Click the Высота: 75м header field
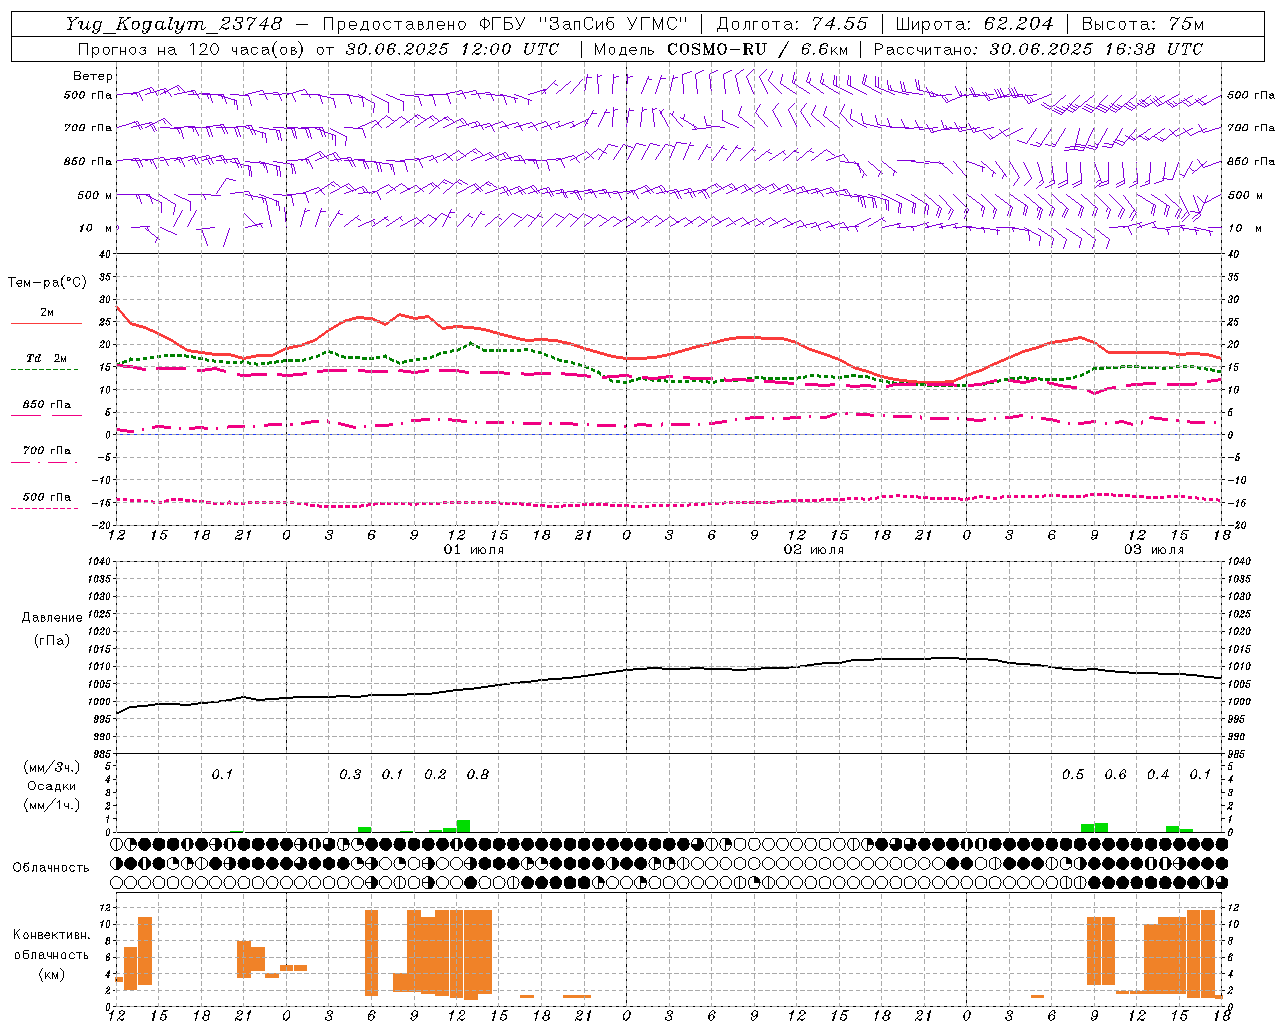 (1142, 24)
